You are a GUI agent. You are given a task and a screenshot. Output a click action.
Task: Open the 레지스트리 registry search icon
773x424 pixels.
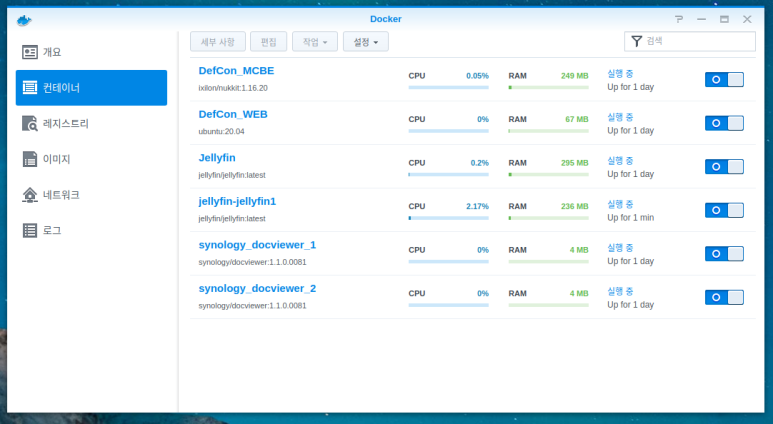(30, 123)
